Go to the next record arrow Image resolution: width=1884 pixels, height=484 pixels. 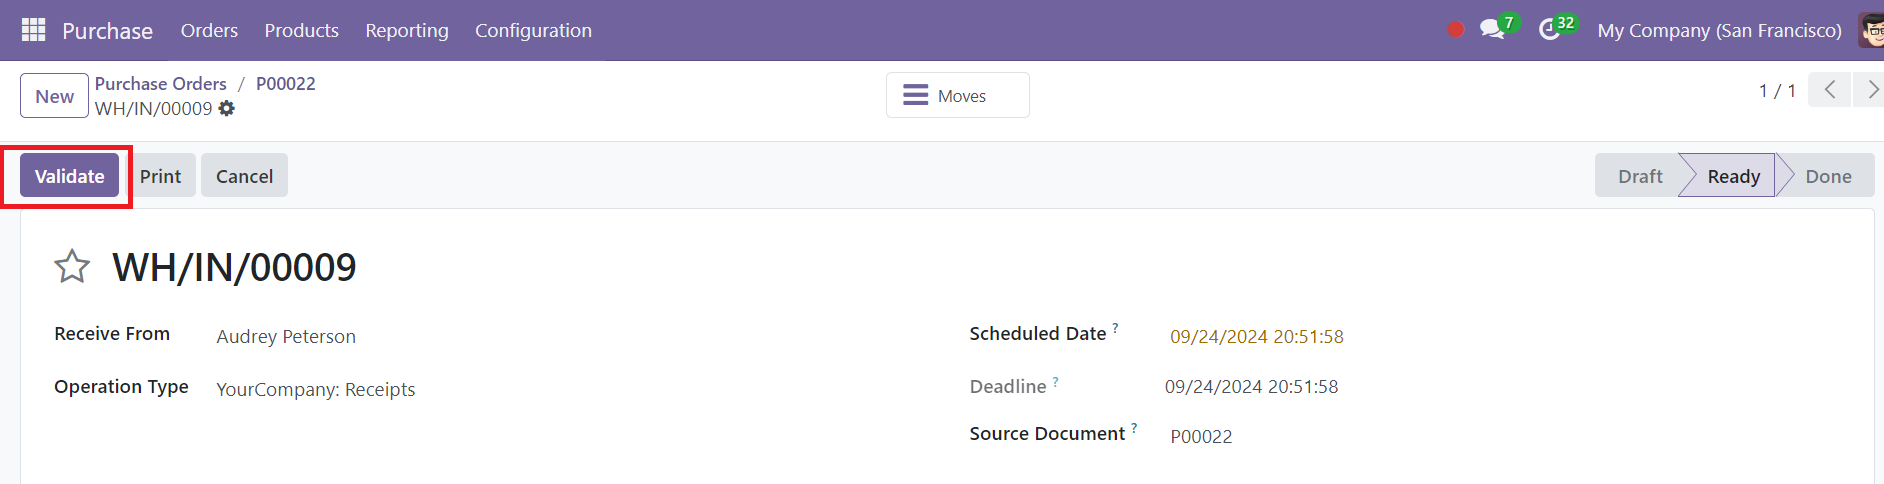pyautogui.click(x=1869, y=90)
